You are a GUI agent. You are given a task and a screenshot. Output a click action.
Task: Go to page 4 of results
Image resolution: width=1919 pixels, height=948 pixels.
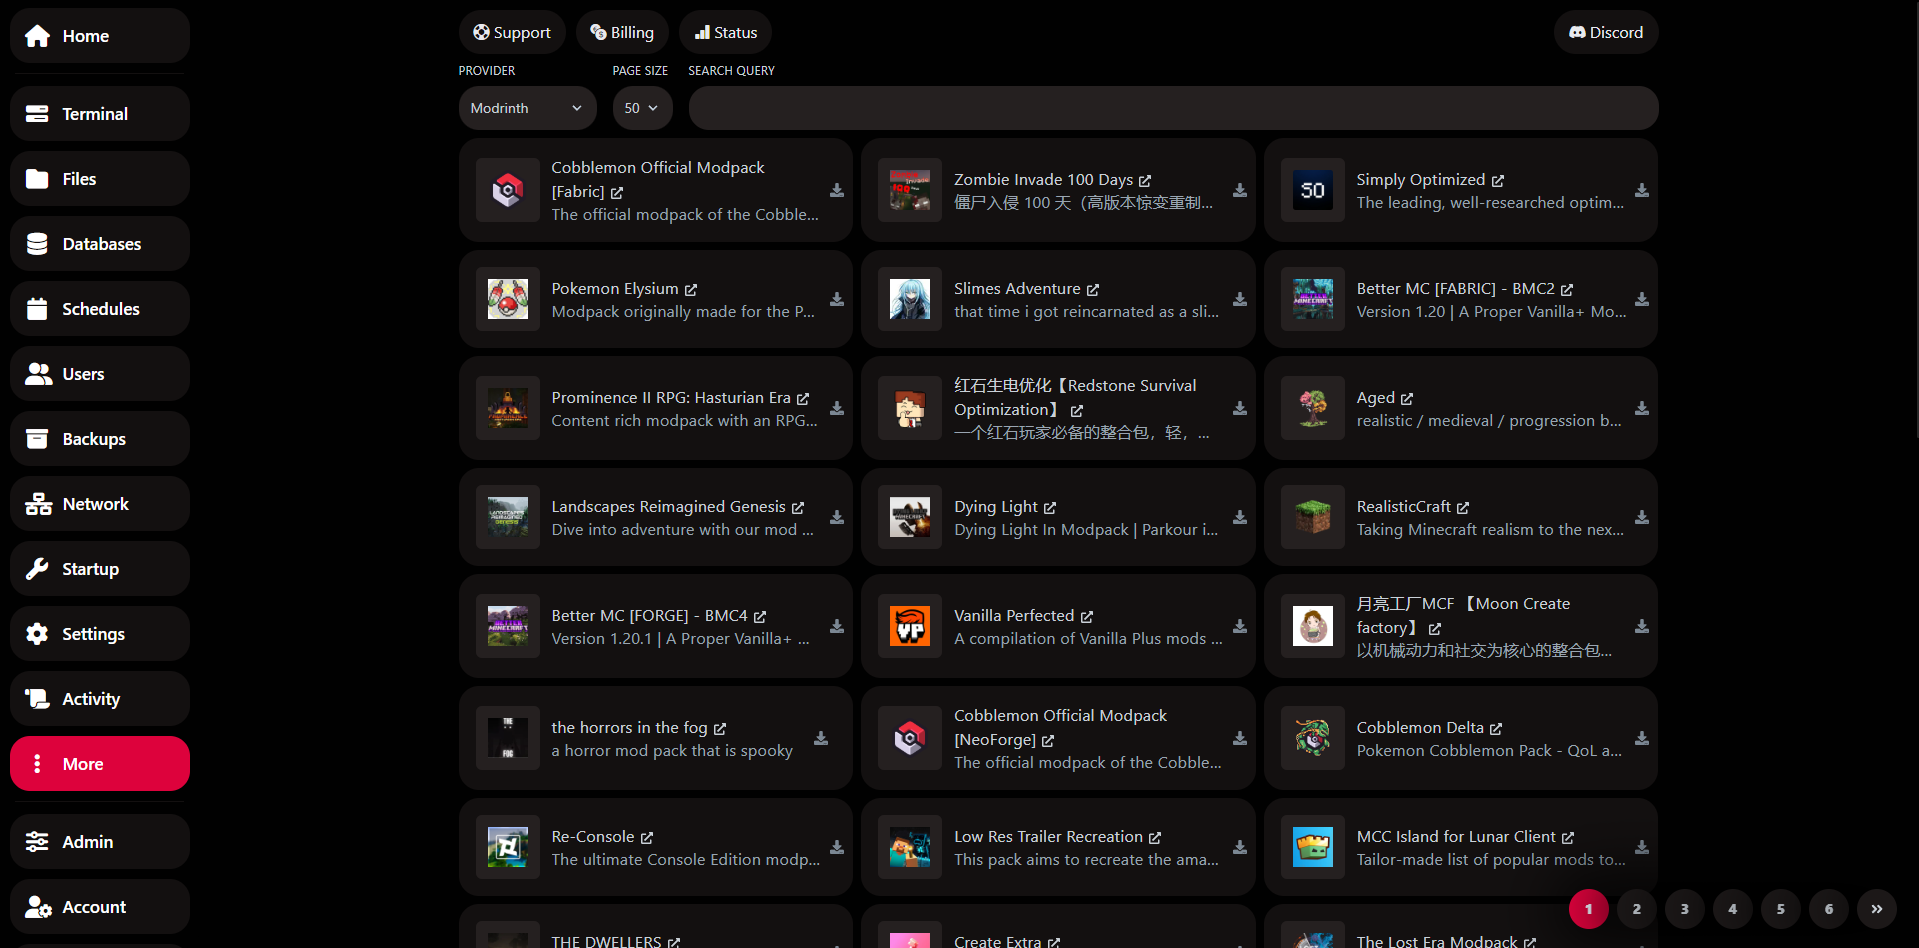tap(1733, 909)
